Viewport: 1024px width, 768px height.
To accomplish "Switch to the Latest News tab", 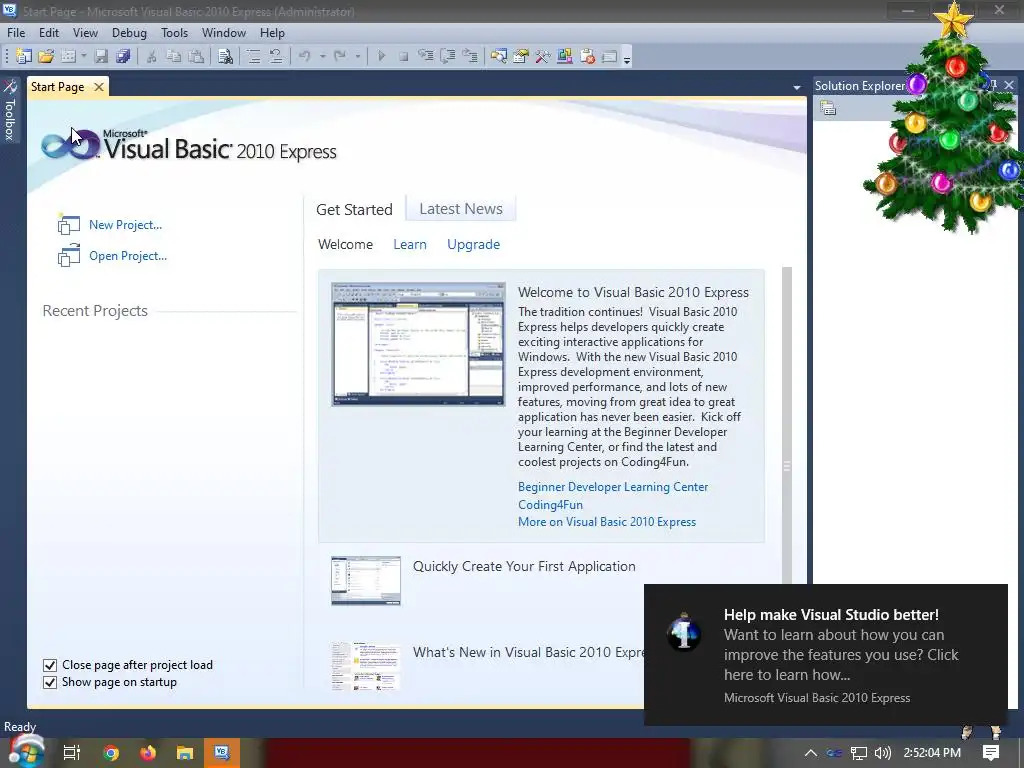I will (461, 209).
